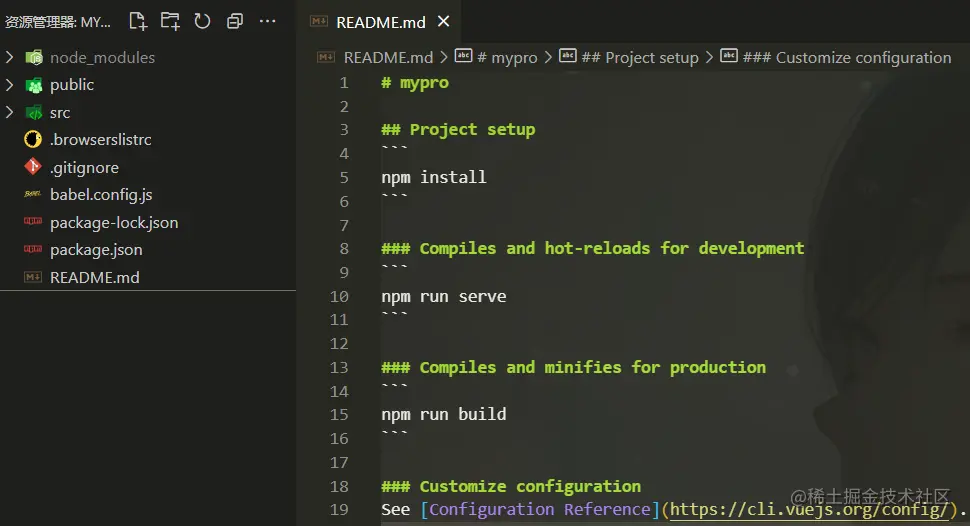Close the README.md editor tab
This screenshot has height=526, width=970.
(444, 22)
